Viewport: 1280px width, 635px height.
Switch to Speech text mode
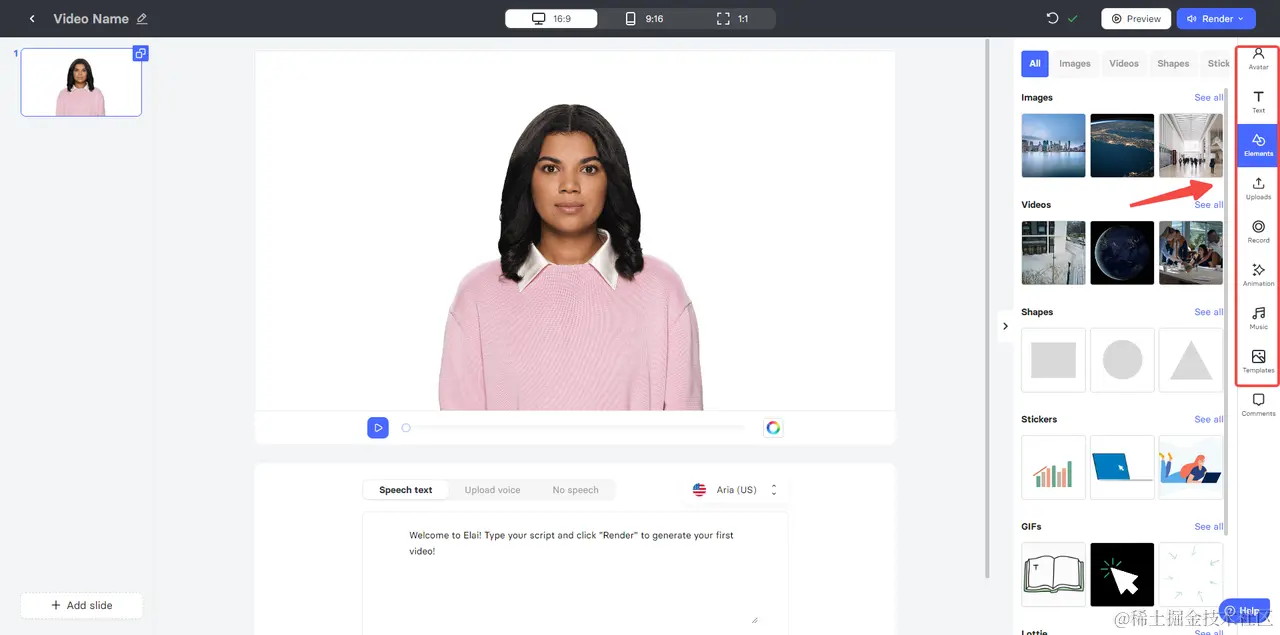[406, 490]
